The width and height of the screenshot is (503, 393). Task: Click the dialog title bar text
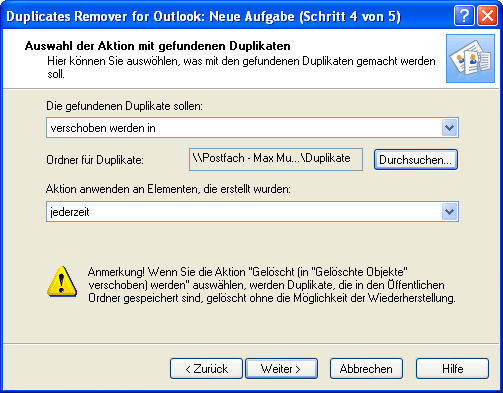pyautogui.click(x=204, y=16)
